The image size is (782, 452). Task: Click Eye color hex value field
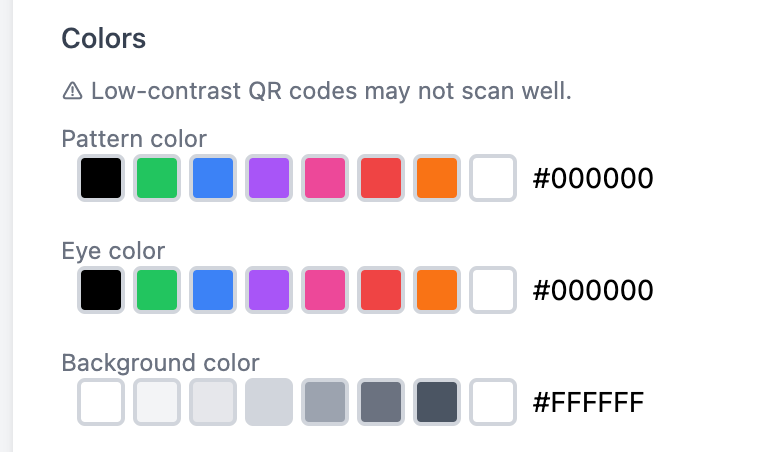[593, 291]
